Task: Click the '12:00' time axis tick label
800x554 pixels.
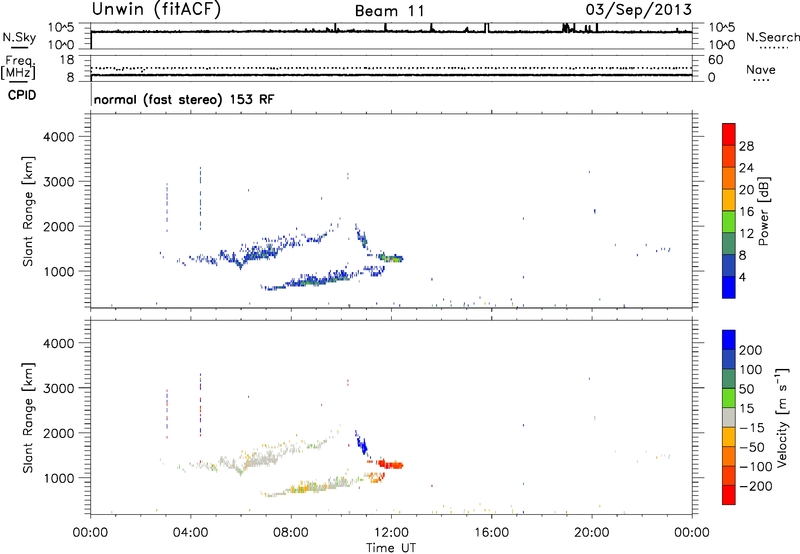Action: pos(391,533)
